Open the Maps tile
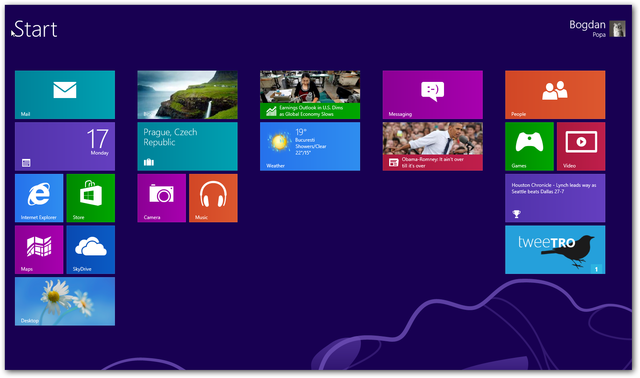This screenshot has height=378, width=640. 39,249
